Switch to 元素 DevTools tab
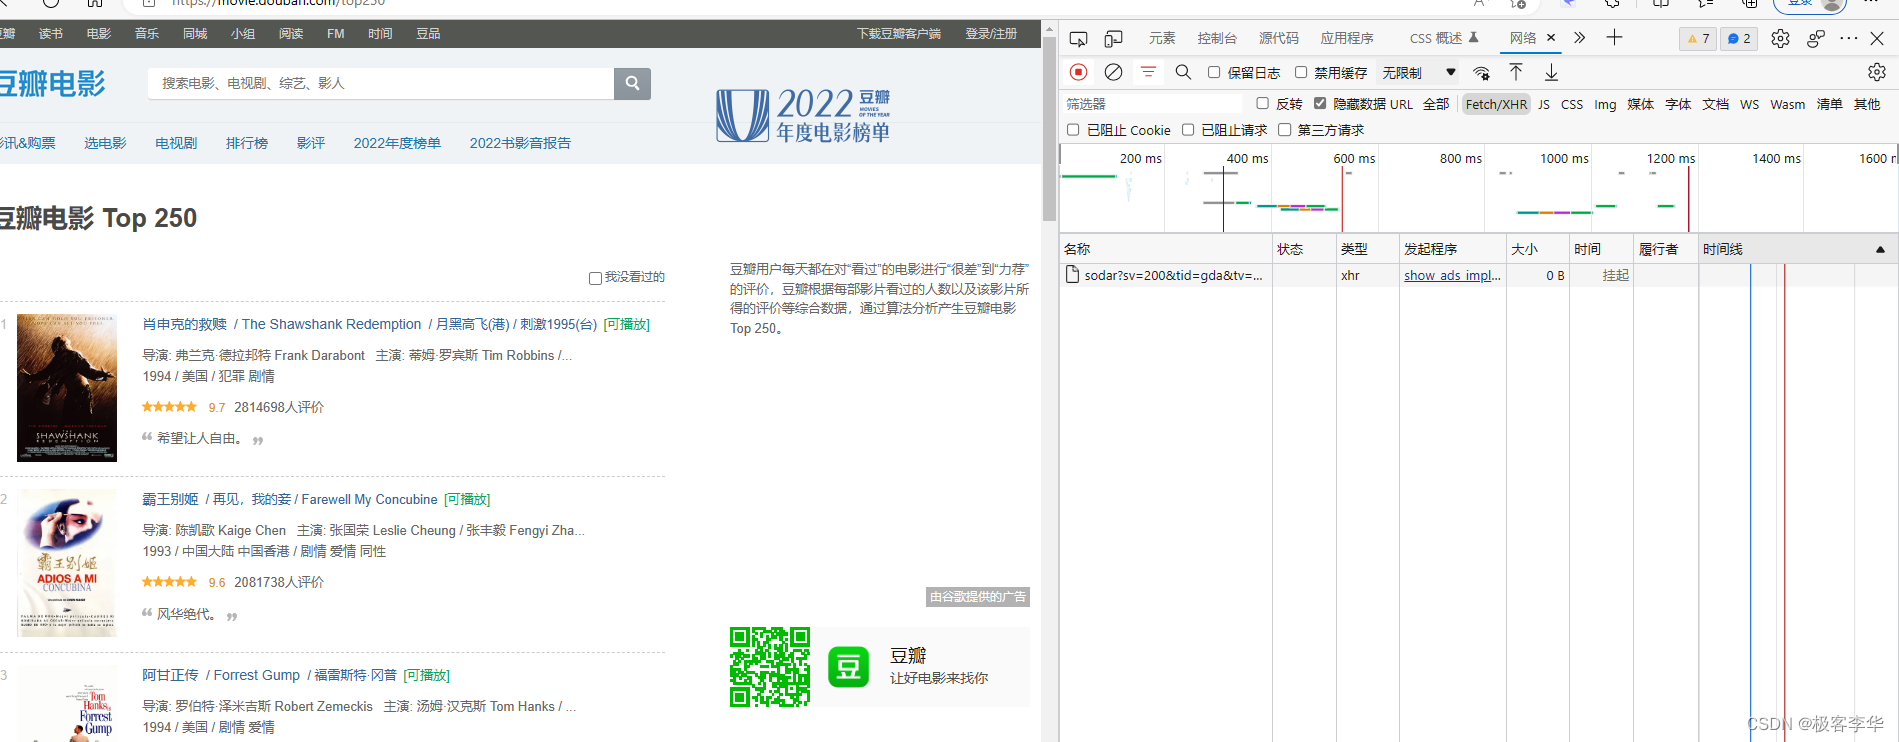The image size is (1899, 742). (1162, 38)
